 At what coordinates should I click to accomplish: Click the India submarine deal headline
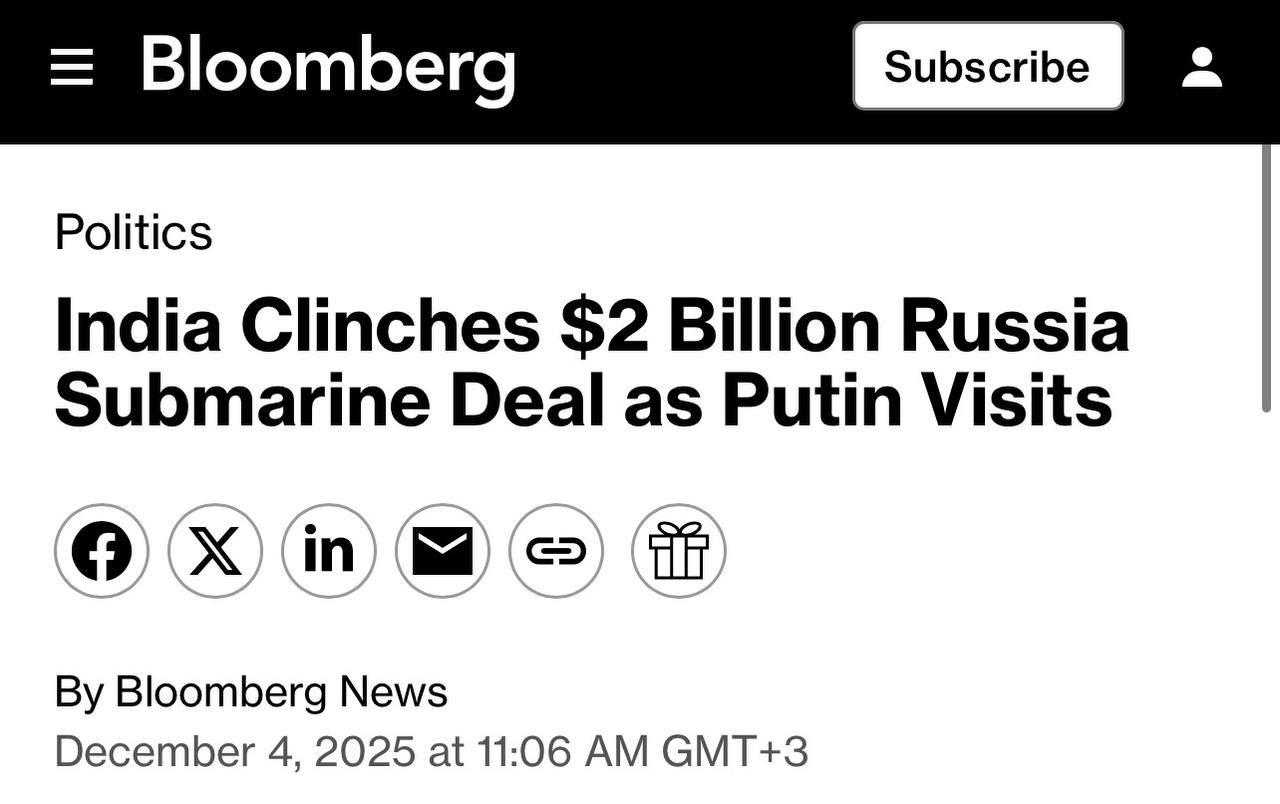tap(591, 363)
